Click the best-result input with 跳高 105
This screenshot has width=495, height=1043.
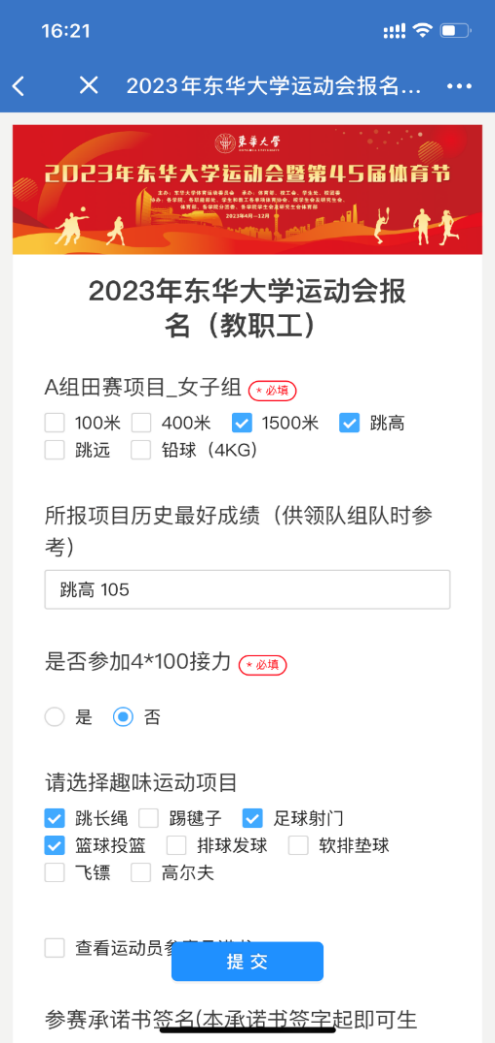pos(248,589)
